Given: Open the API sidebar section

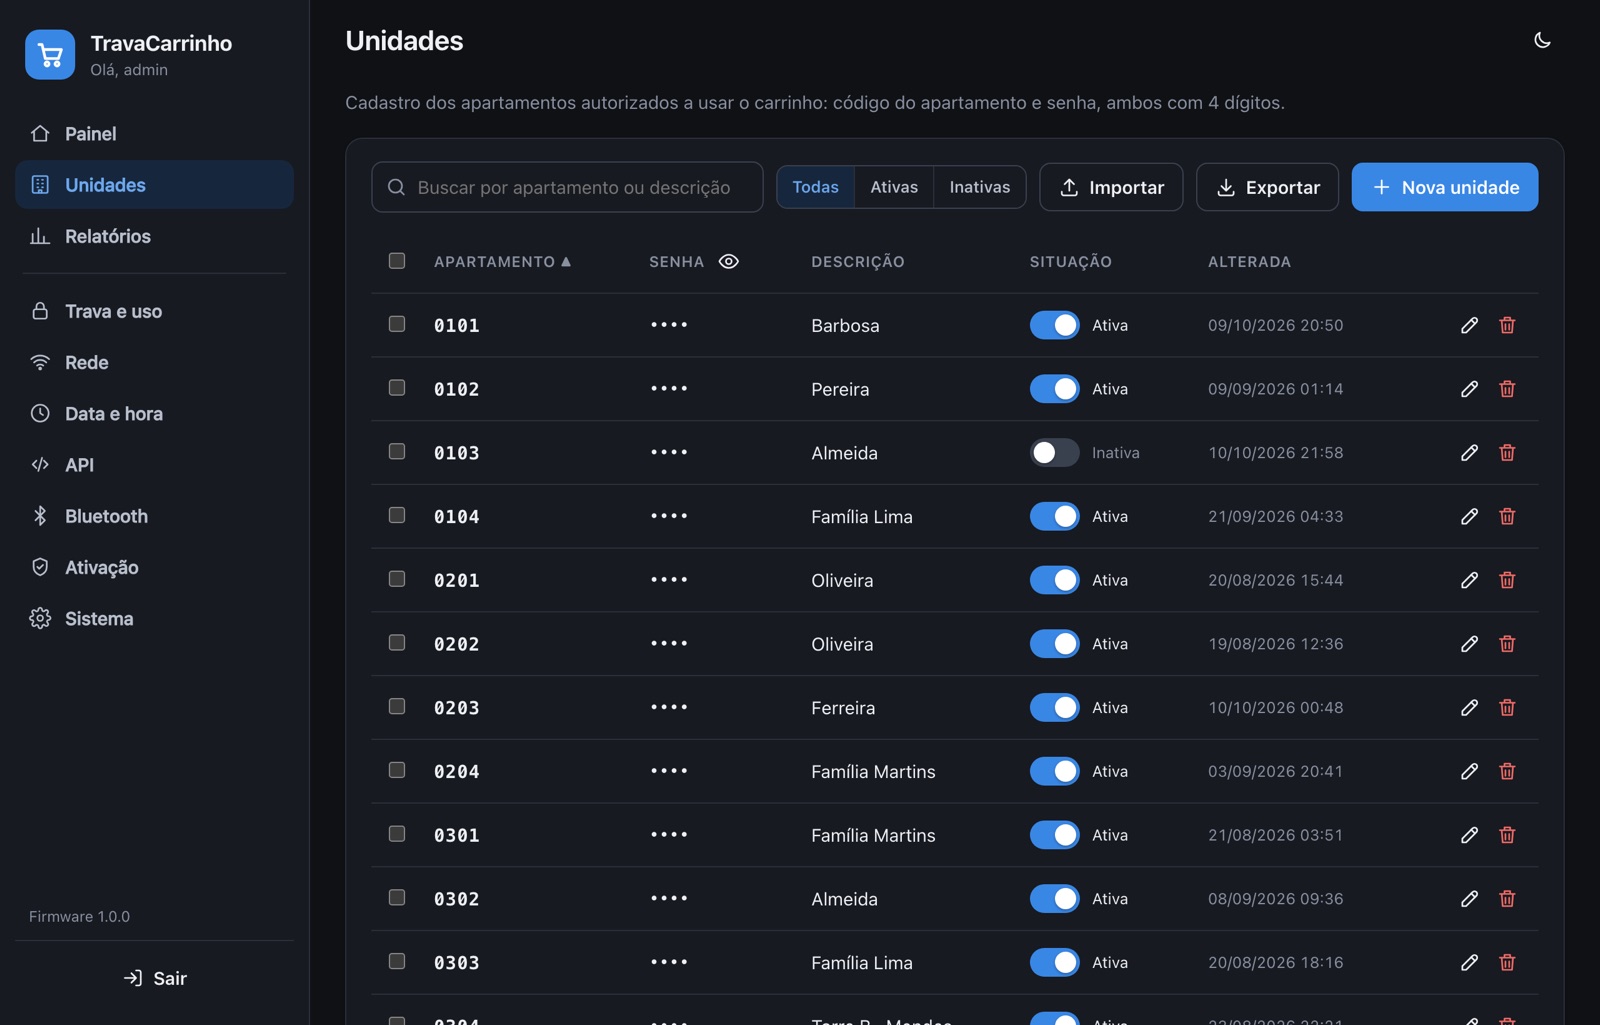Looking at the screenshot, I should coord(154,465).
